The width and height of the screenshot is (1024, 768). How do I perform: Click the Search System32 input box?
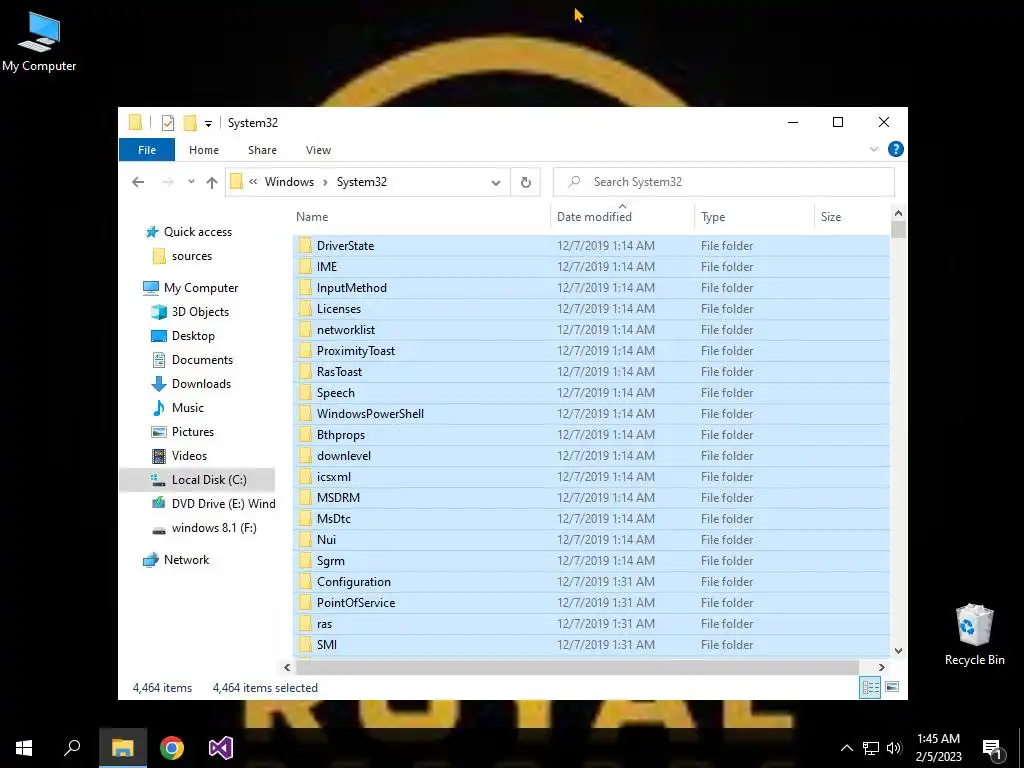click(724, 182)
